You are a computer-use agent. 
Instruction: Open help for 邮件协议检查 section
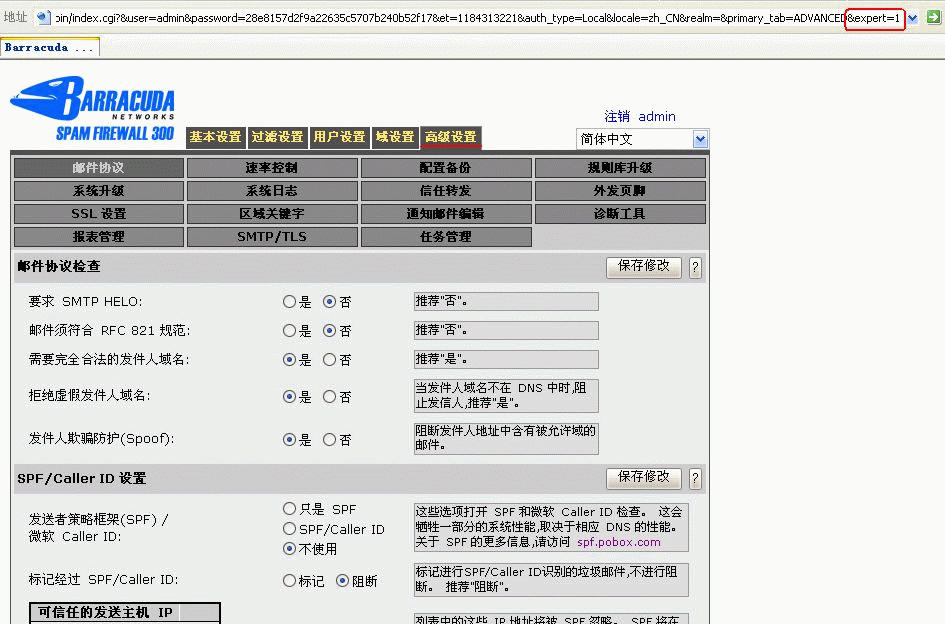click(x=695, y=268)
